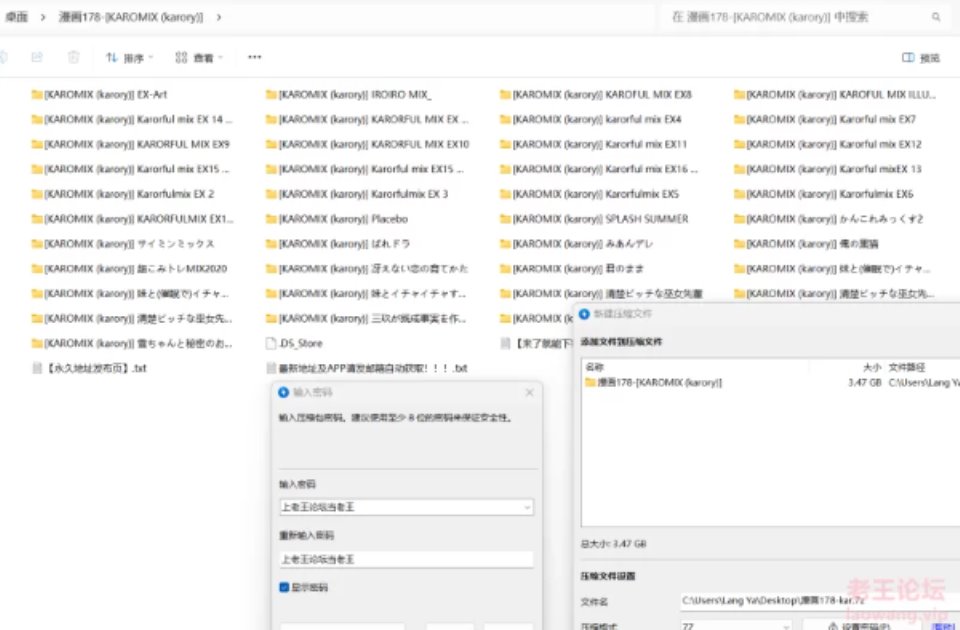The height and width of the screenshot is (630, 960).
Task: Select the 三玖が既成事実を作.. folder
Action: pyautogui.click(x=366, y=318)
